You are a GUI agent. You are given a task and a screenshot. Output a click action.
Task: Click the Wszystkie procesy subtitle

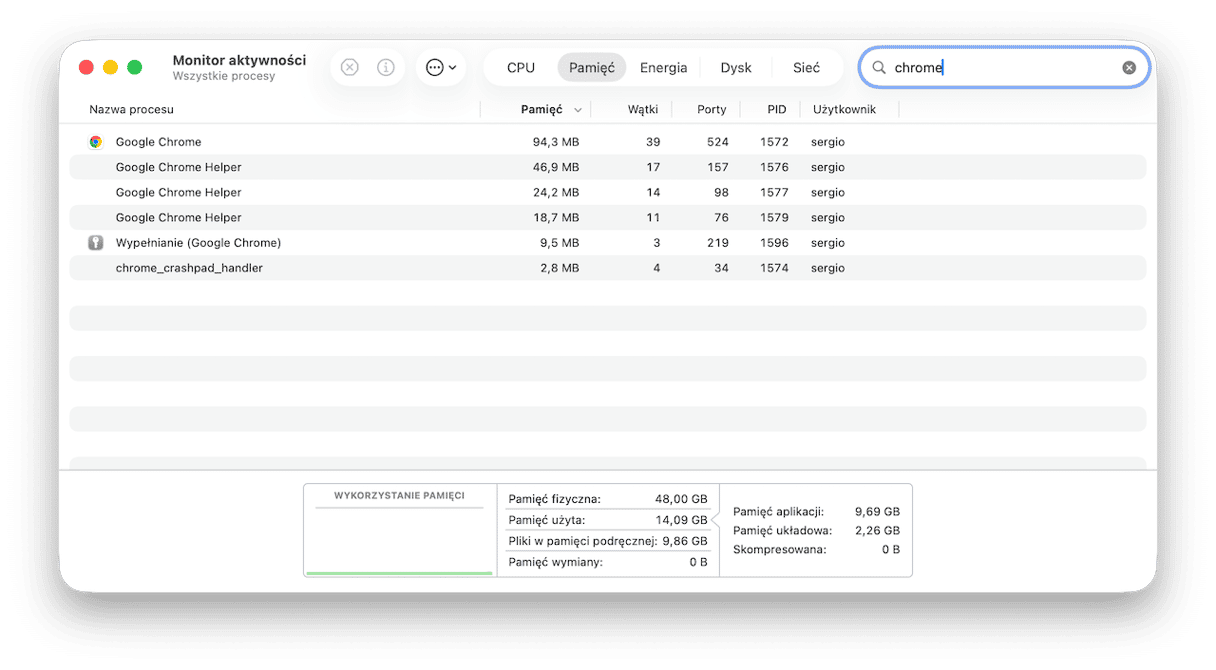[224, 77]
